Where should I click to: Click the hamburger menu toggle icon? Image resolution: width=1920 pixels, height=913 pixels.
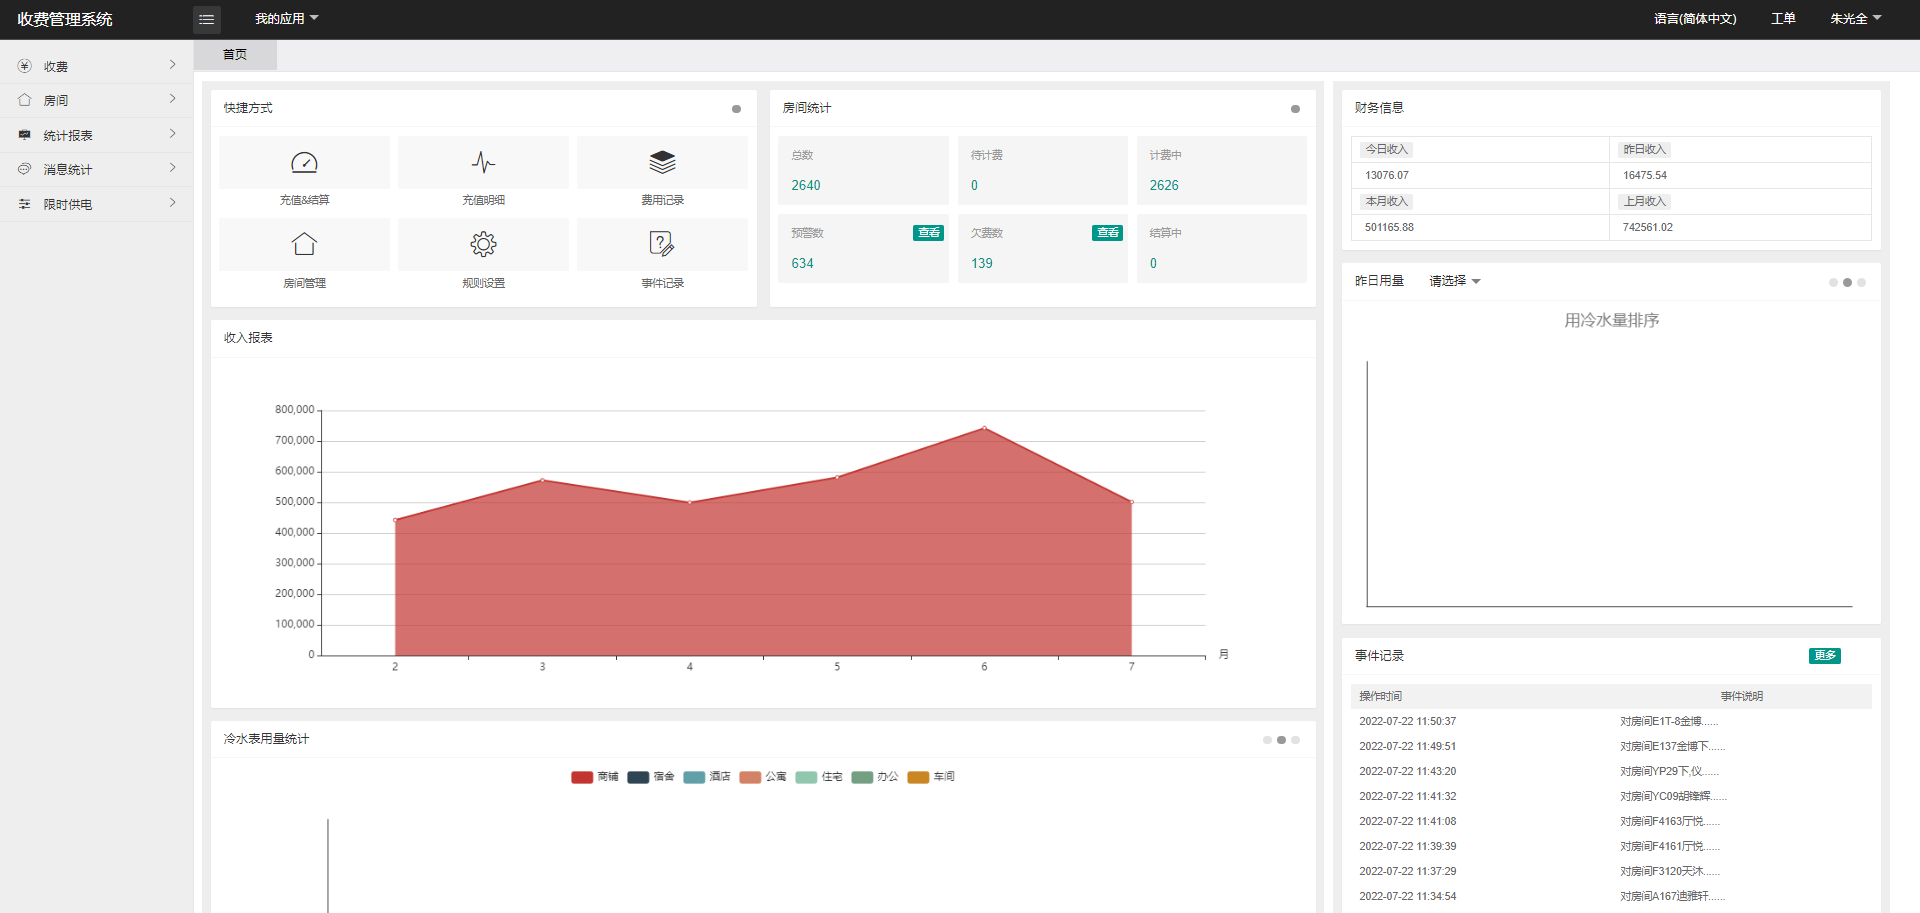coord(207,19)
